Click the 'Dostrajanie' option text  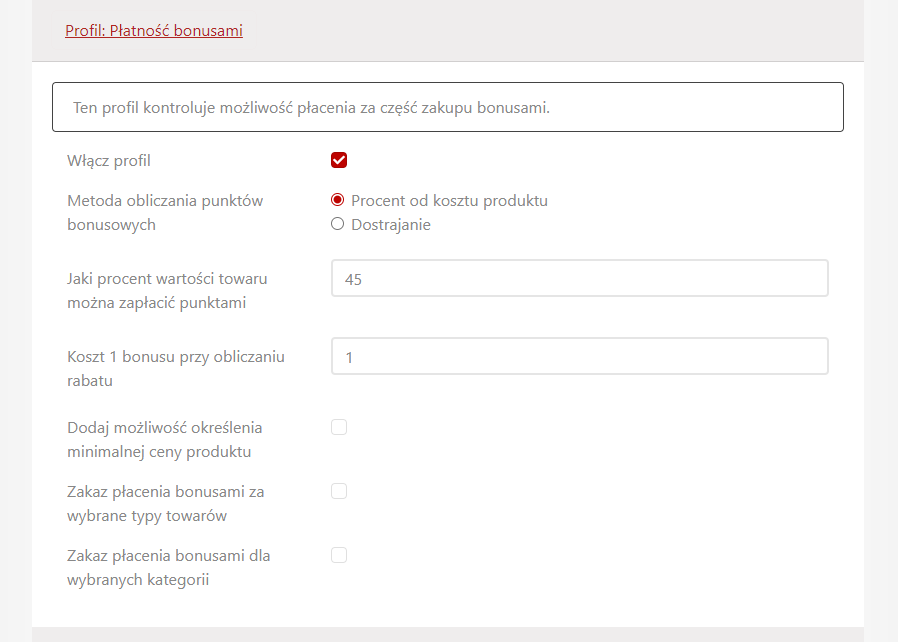[391, 225]
